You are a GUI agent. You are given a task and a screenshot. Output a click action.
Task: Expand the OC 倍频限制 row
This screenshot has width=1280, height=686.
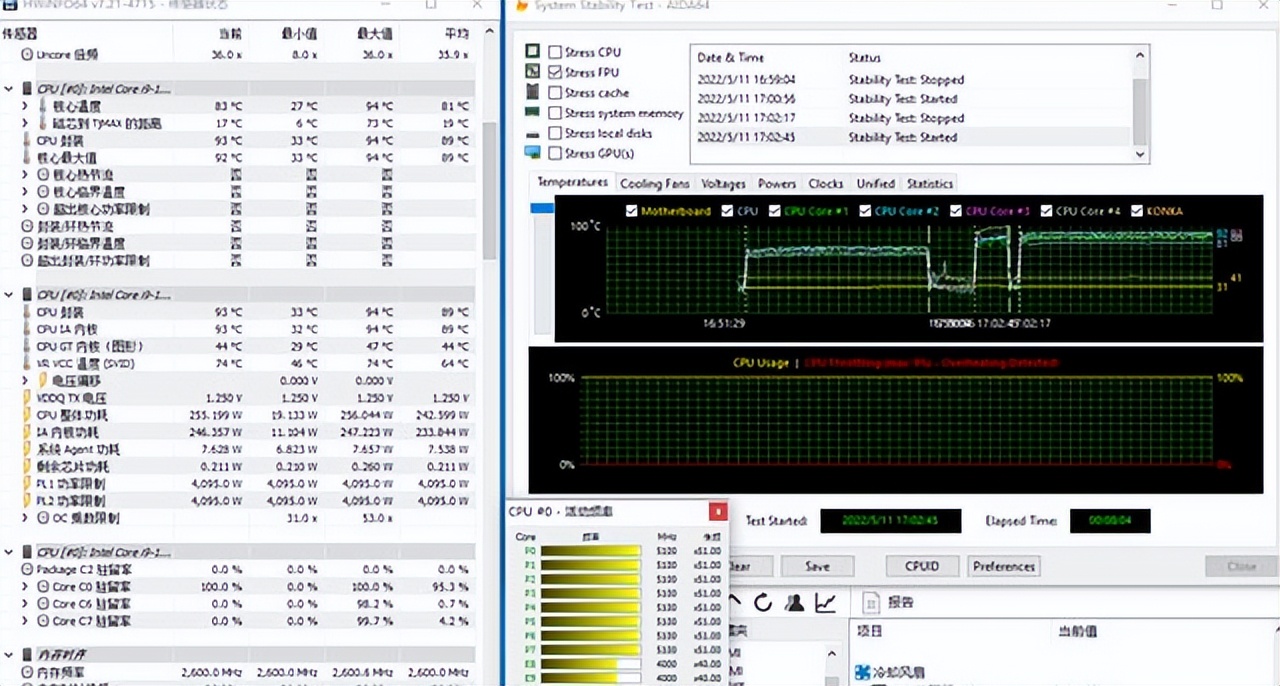[26, 518]
